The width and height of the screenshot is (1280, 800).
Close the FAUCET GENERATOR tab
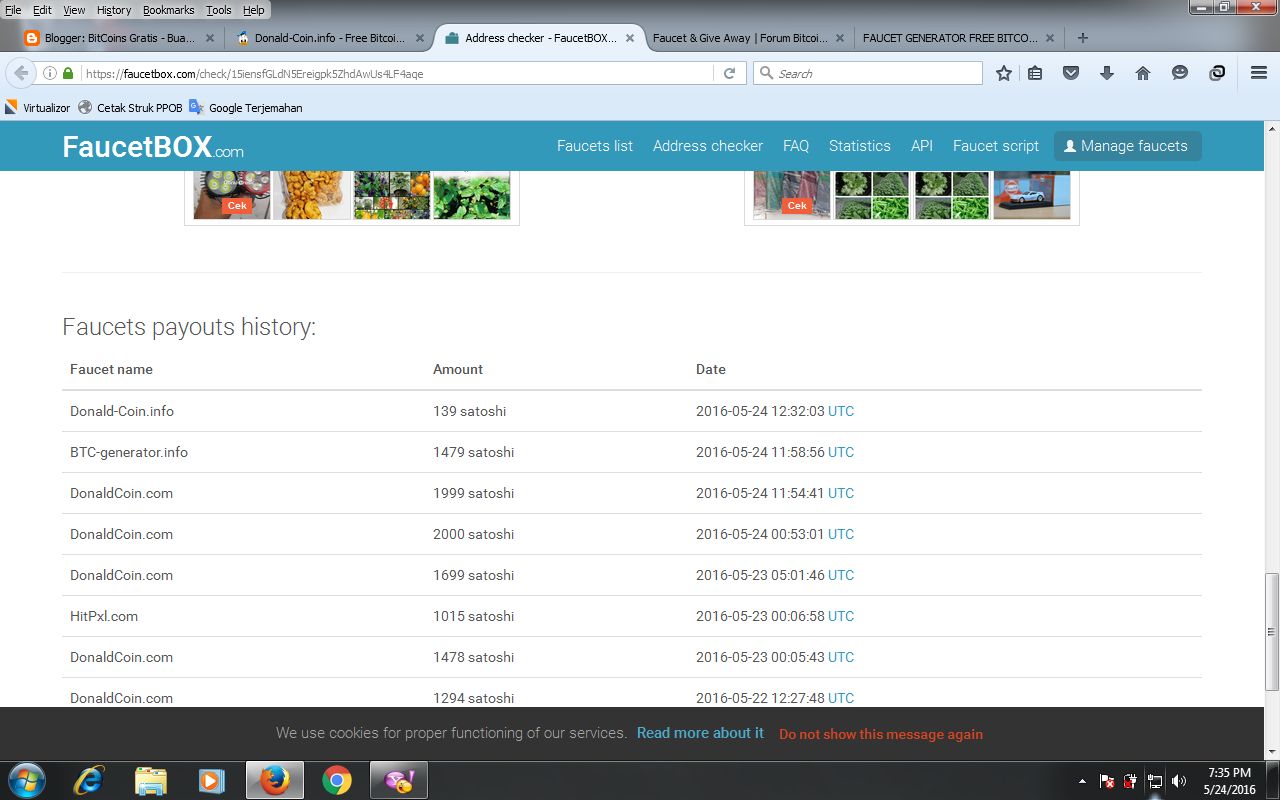(1050, 38)
